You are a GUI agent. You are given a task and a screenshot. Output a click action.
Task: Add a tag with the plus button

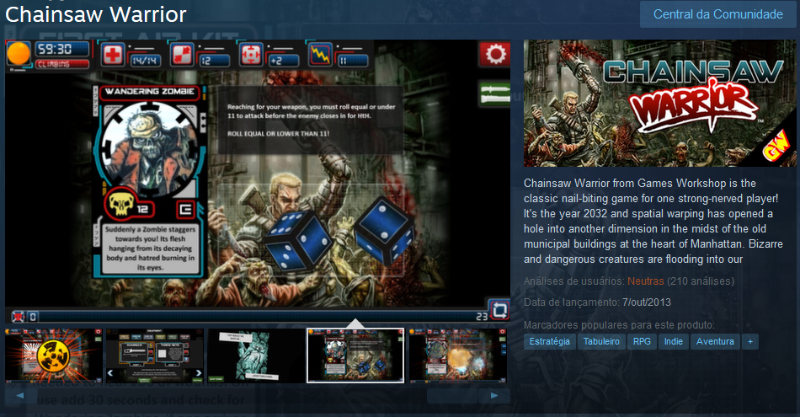pos(750,341)
